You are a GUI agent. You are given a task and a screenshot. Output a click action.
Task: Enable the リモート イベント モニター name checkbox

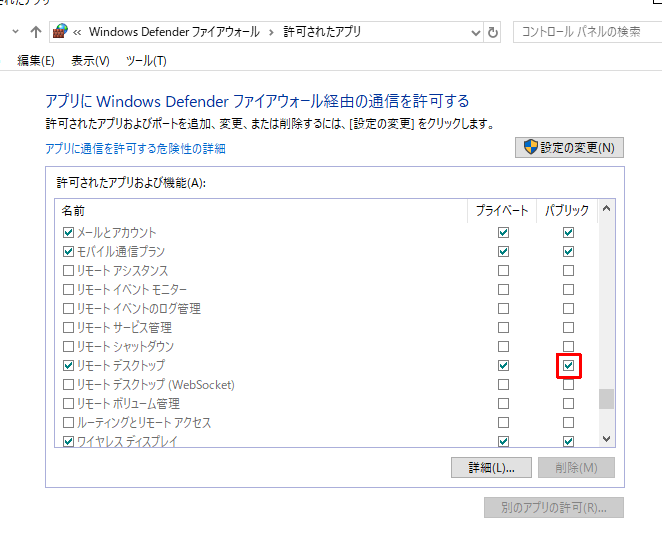pyautogui.click(x=68, y=290)
